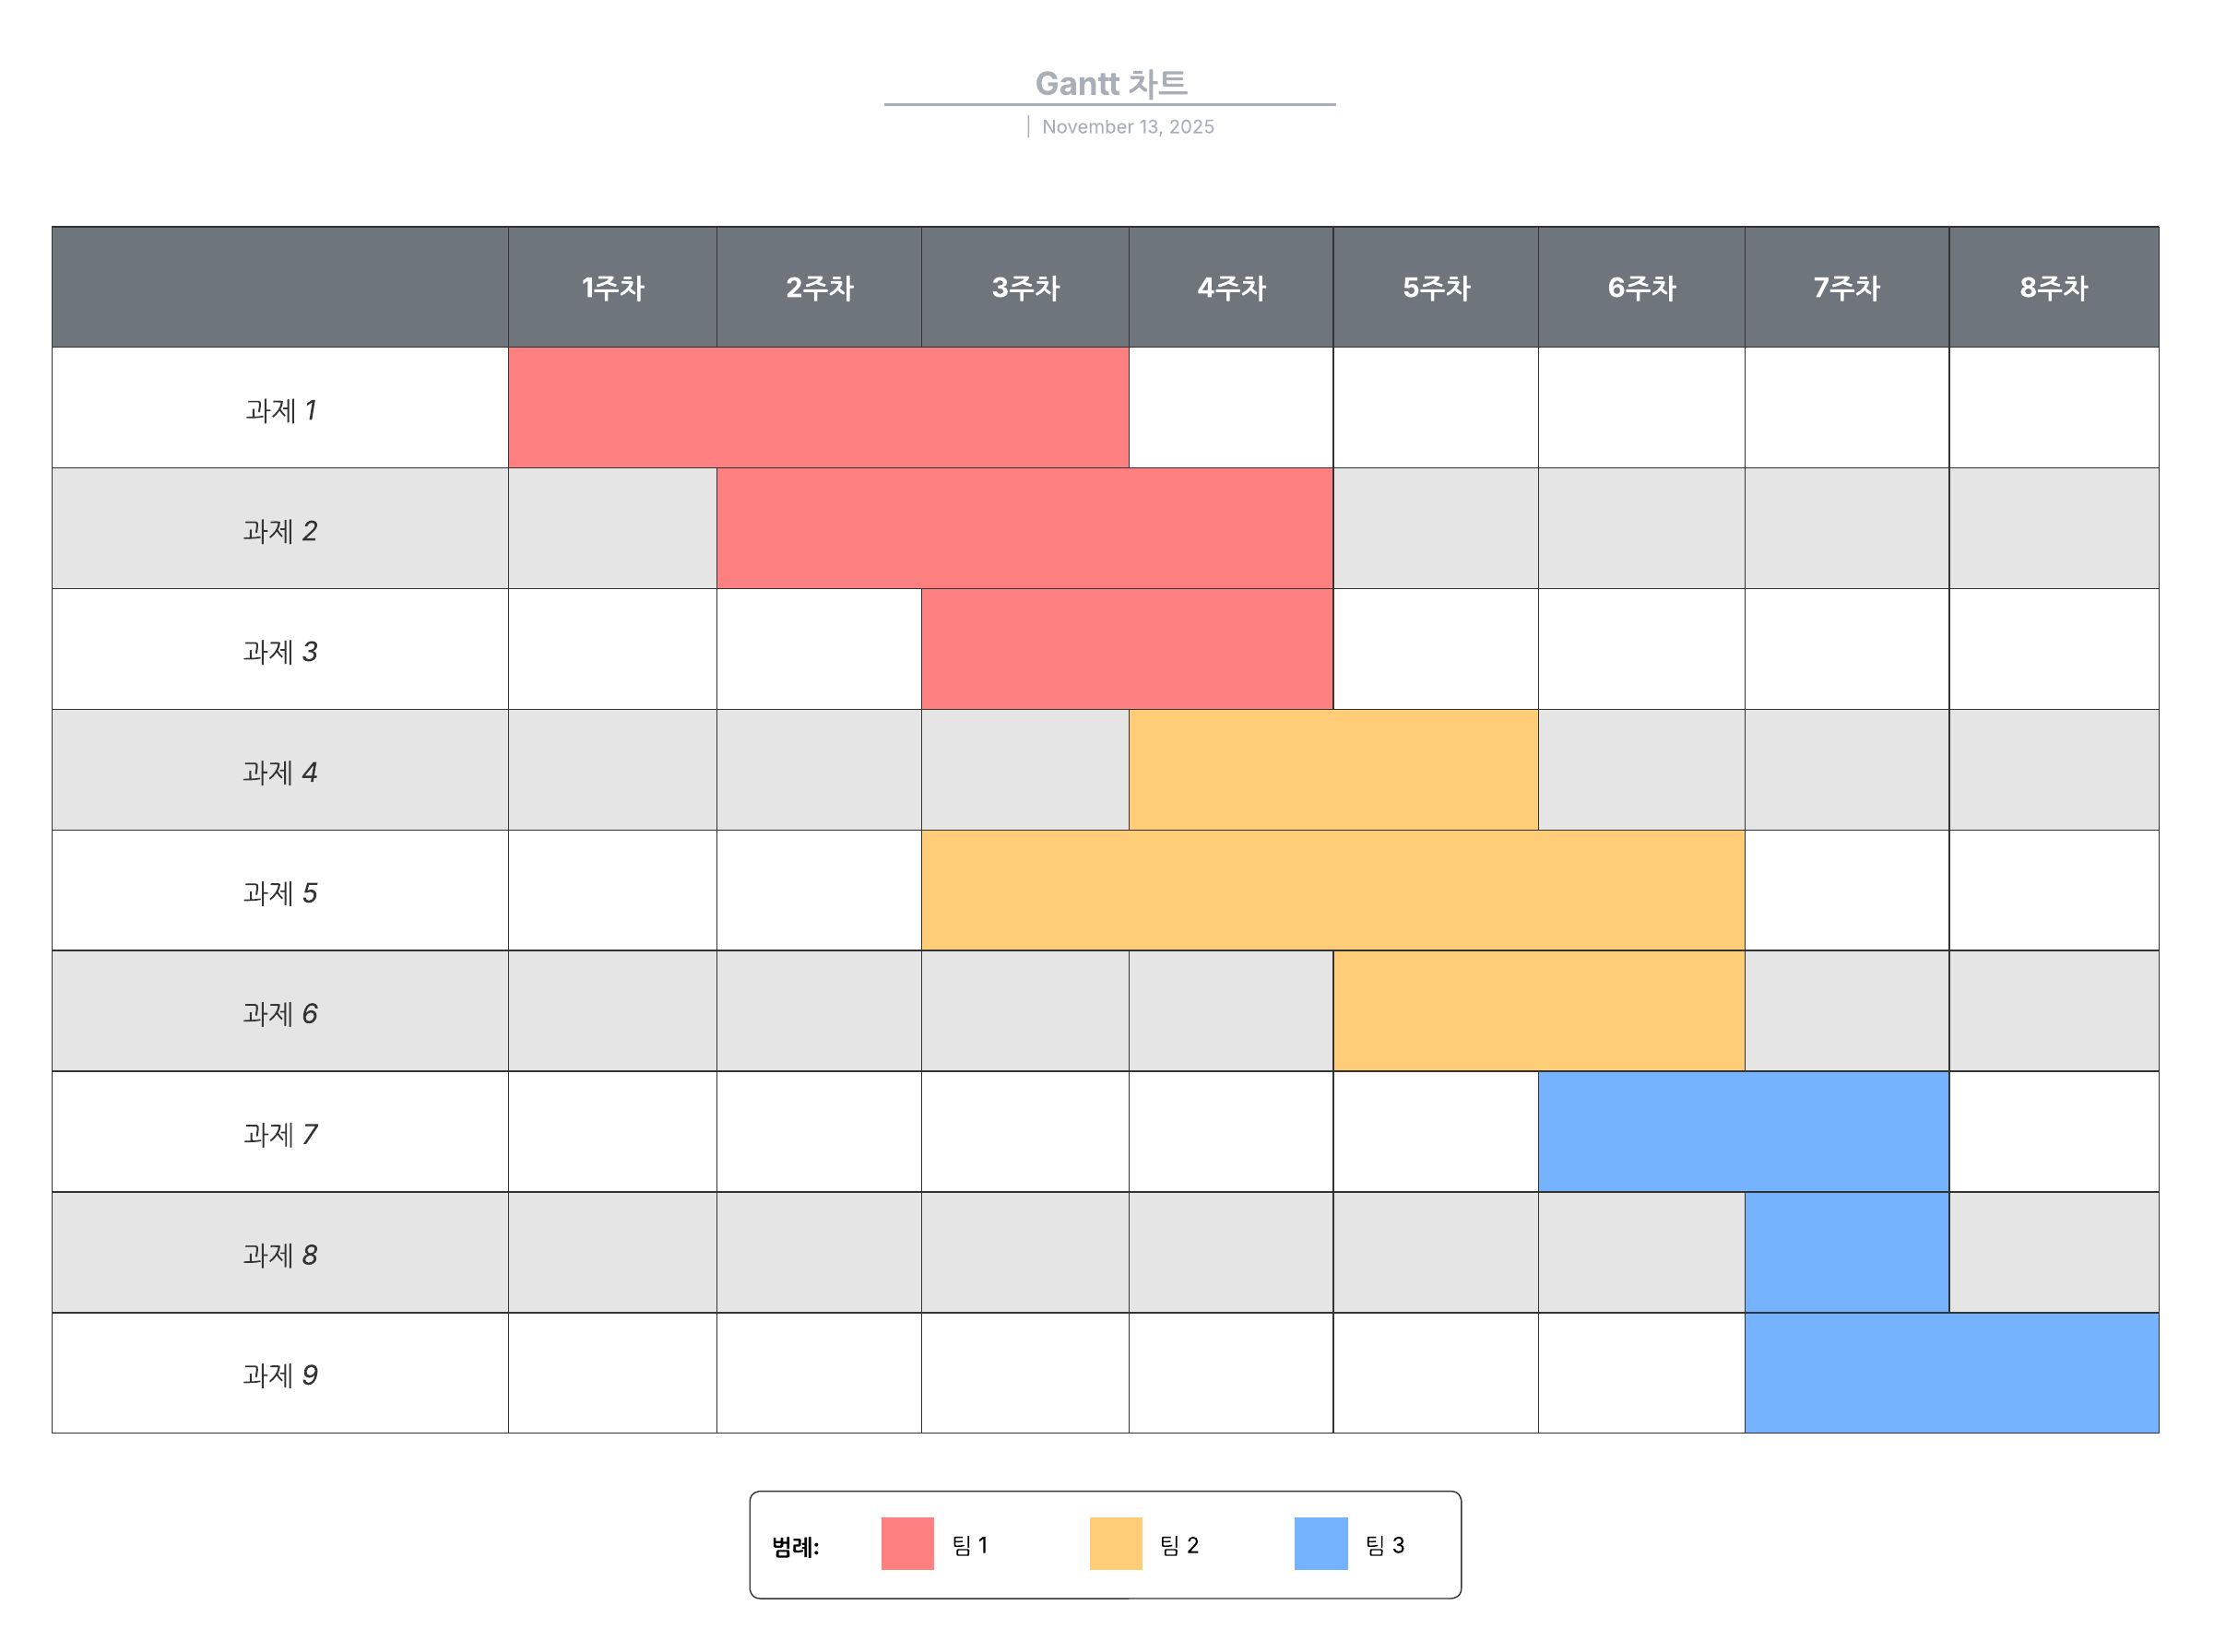Select the red bar for 과제 1
Image resolution: width=2214 pixels, height=1652 pixels.
(818, 408)
